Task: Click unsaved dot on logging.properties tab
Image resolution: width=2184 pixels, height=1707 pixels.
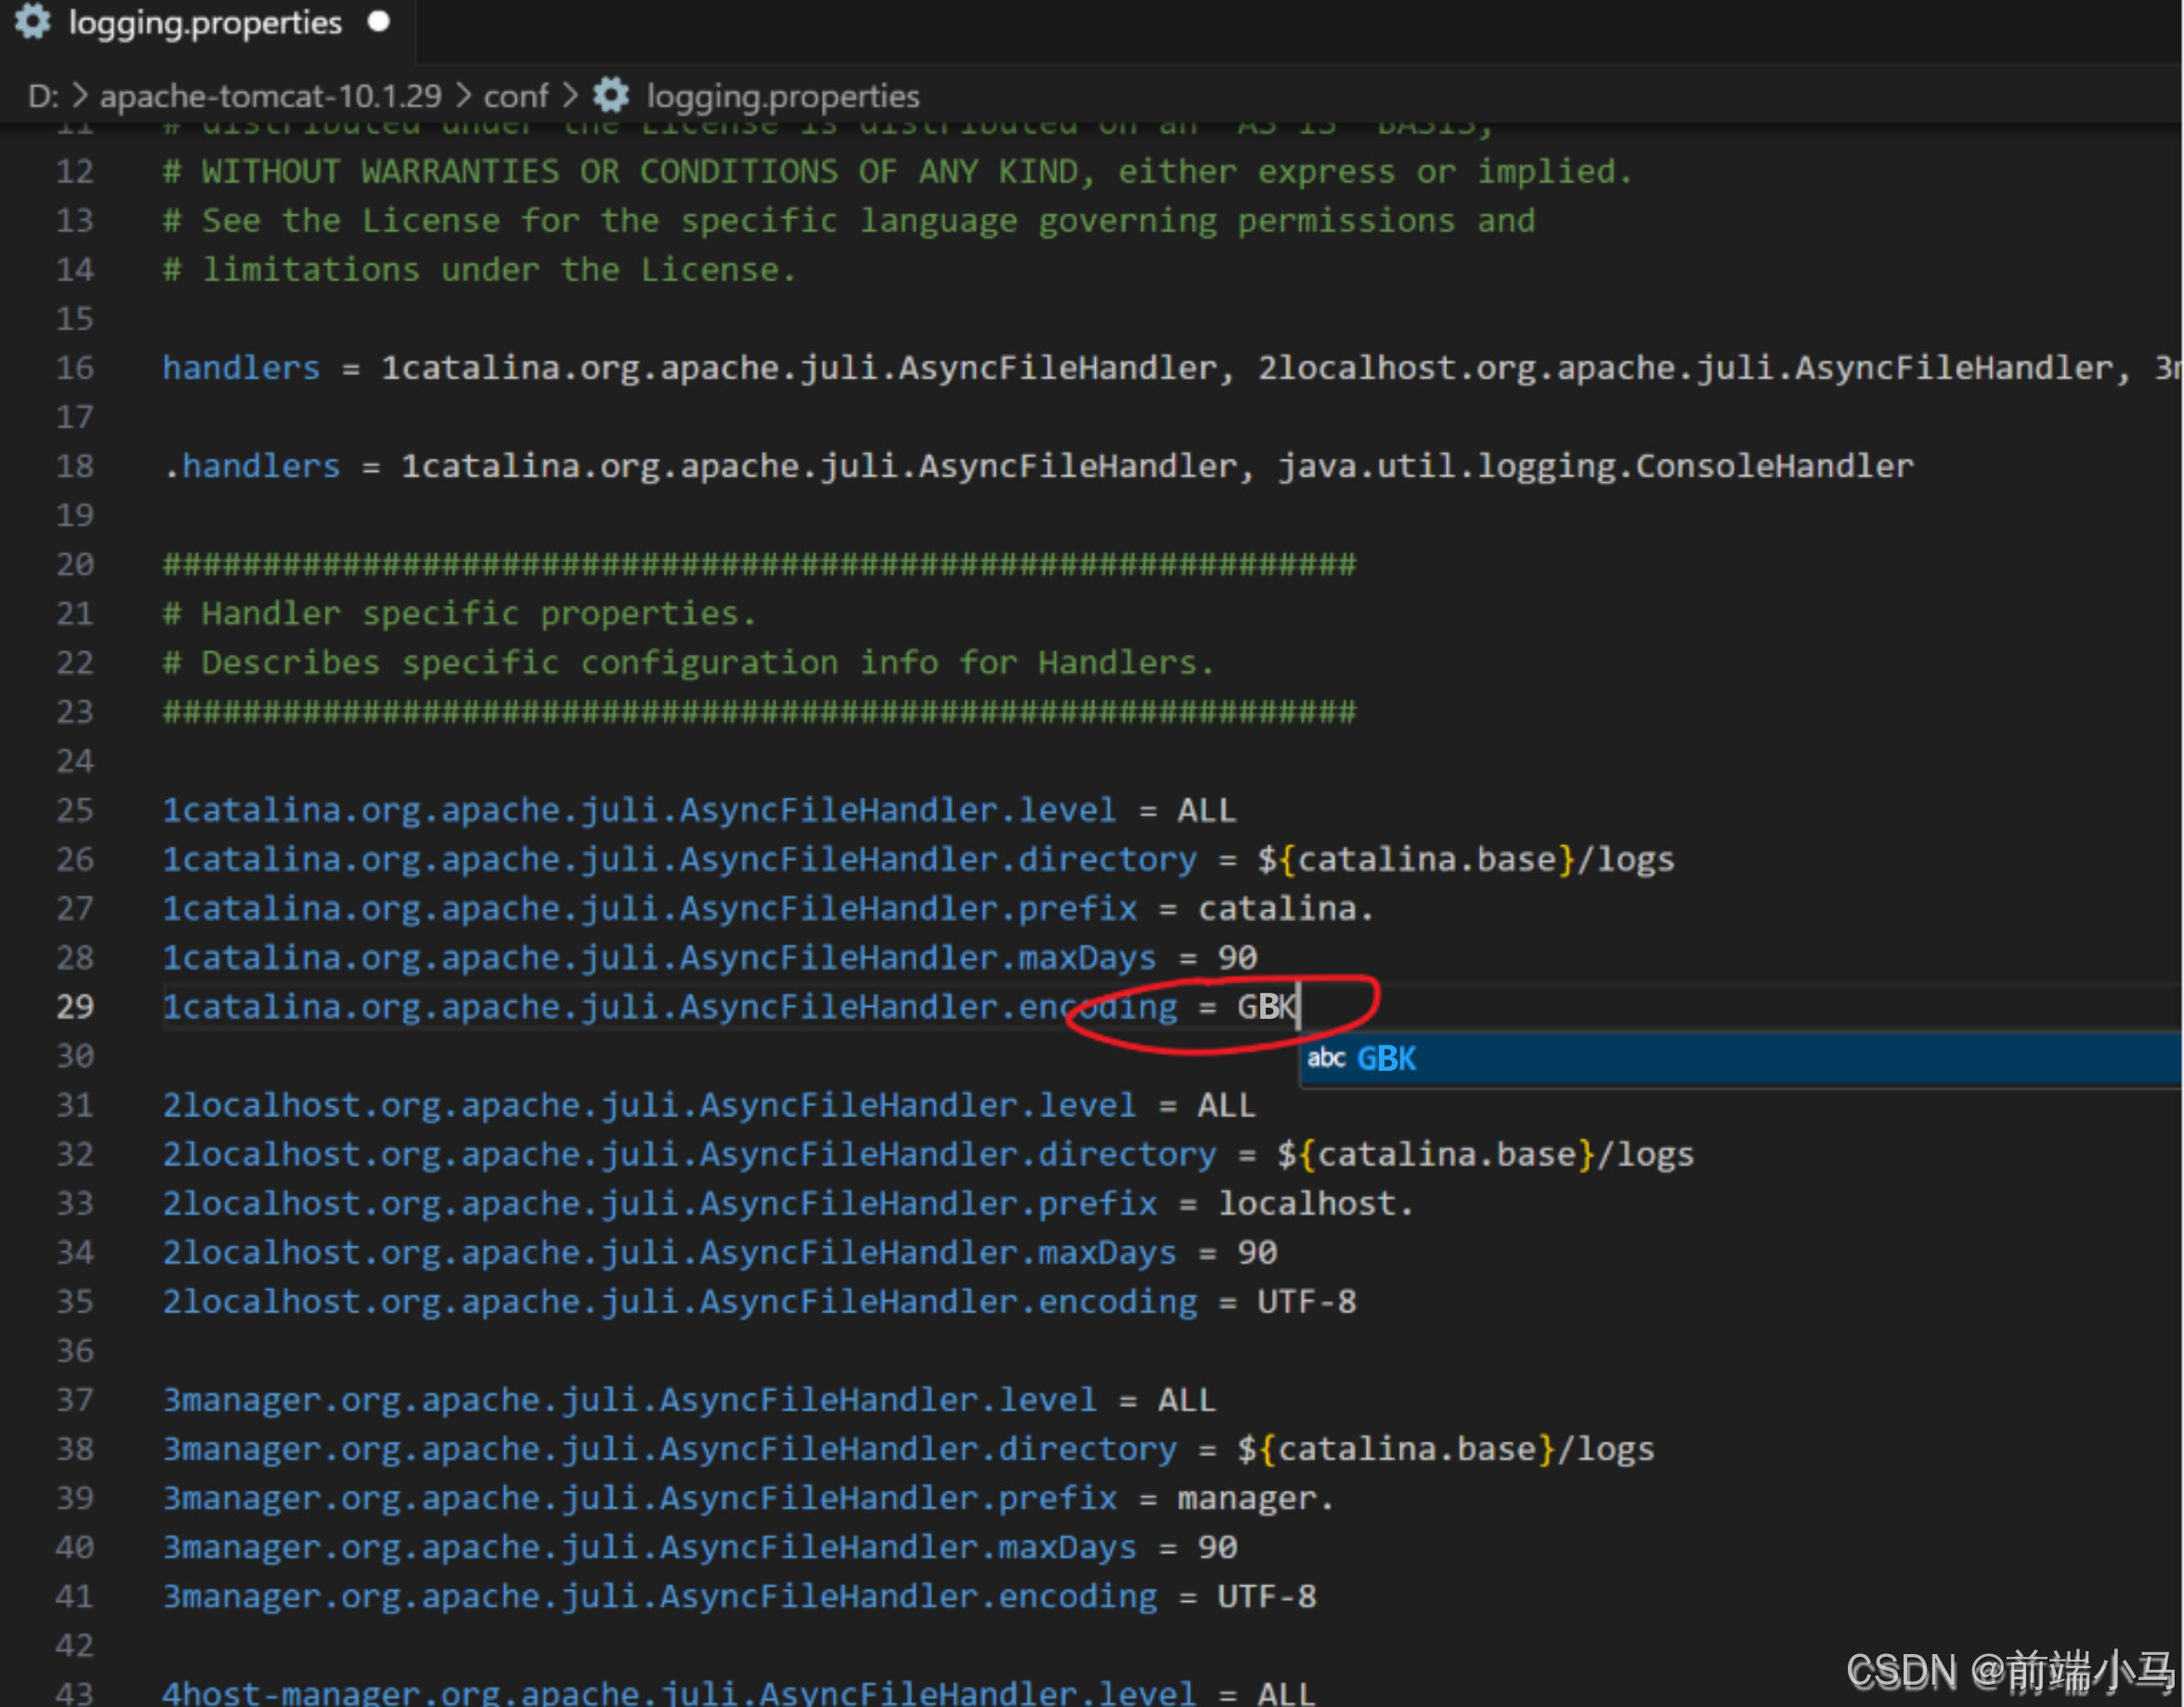Action: point(378,22)
